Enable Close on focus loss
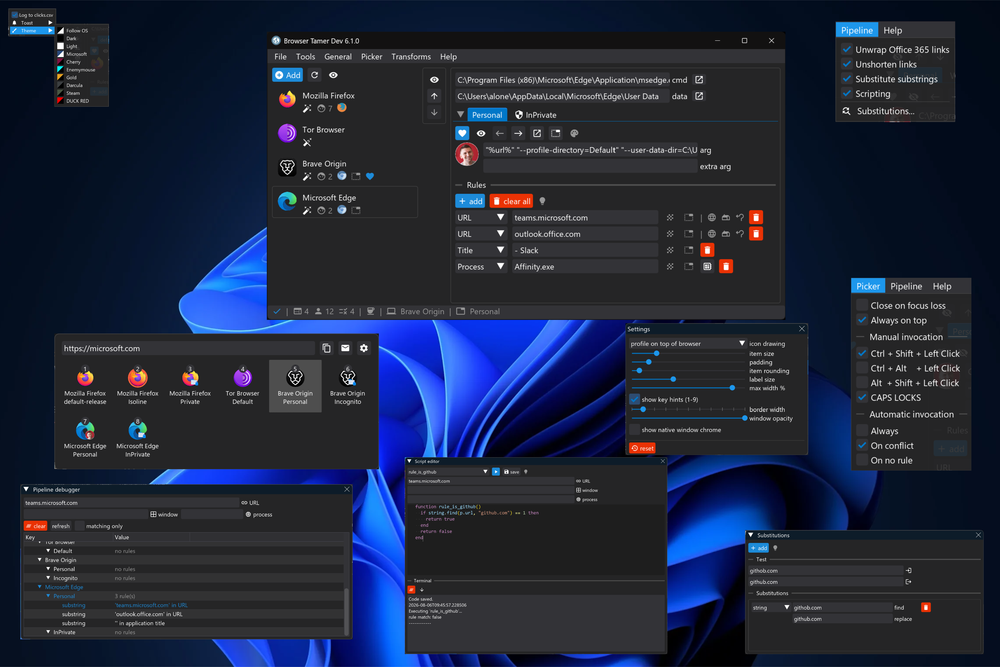 point(862,305)
